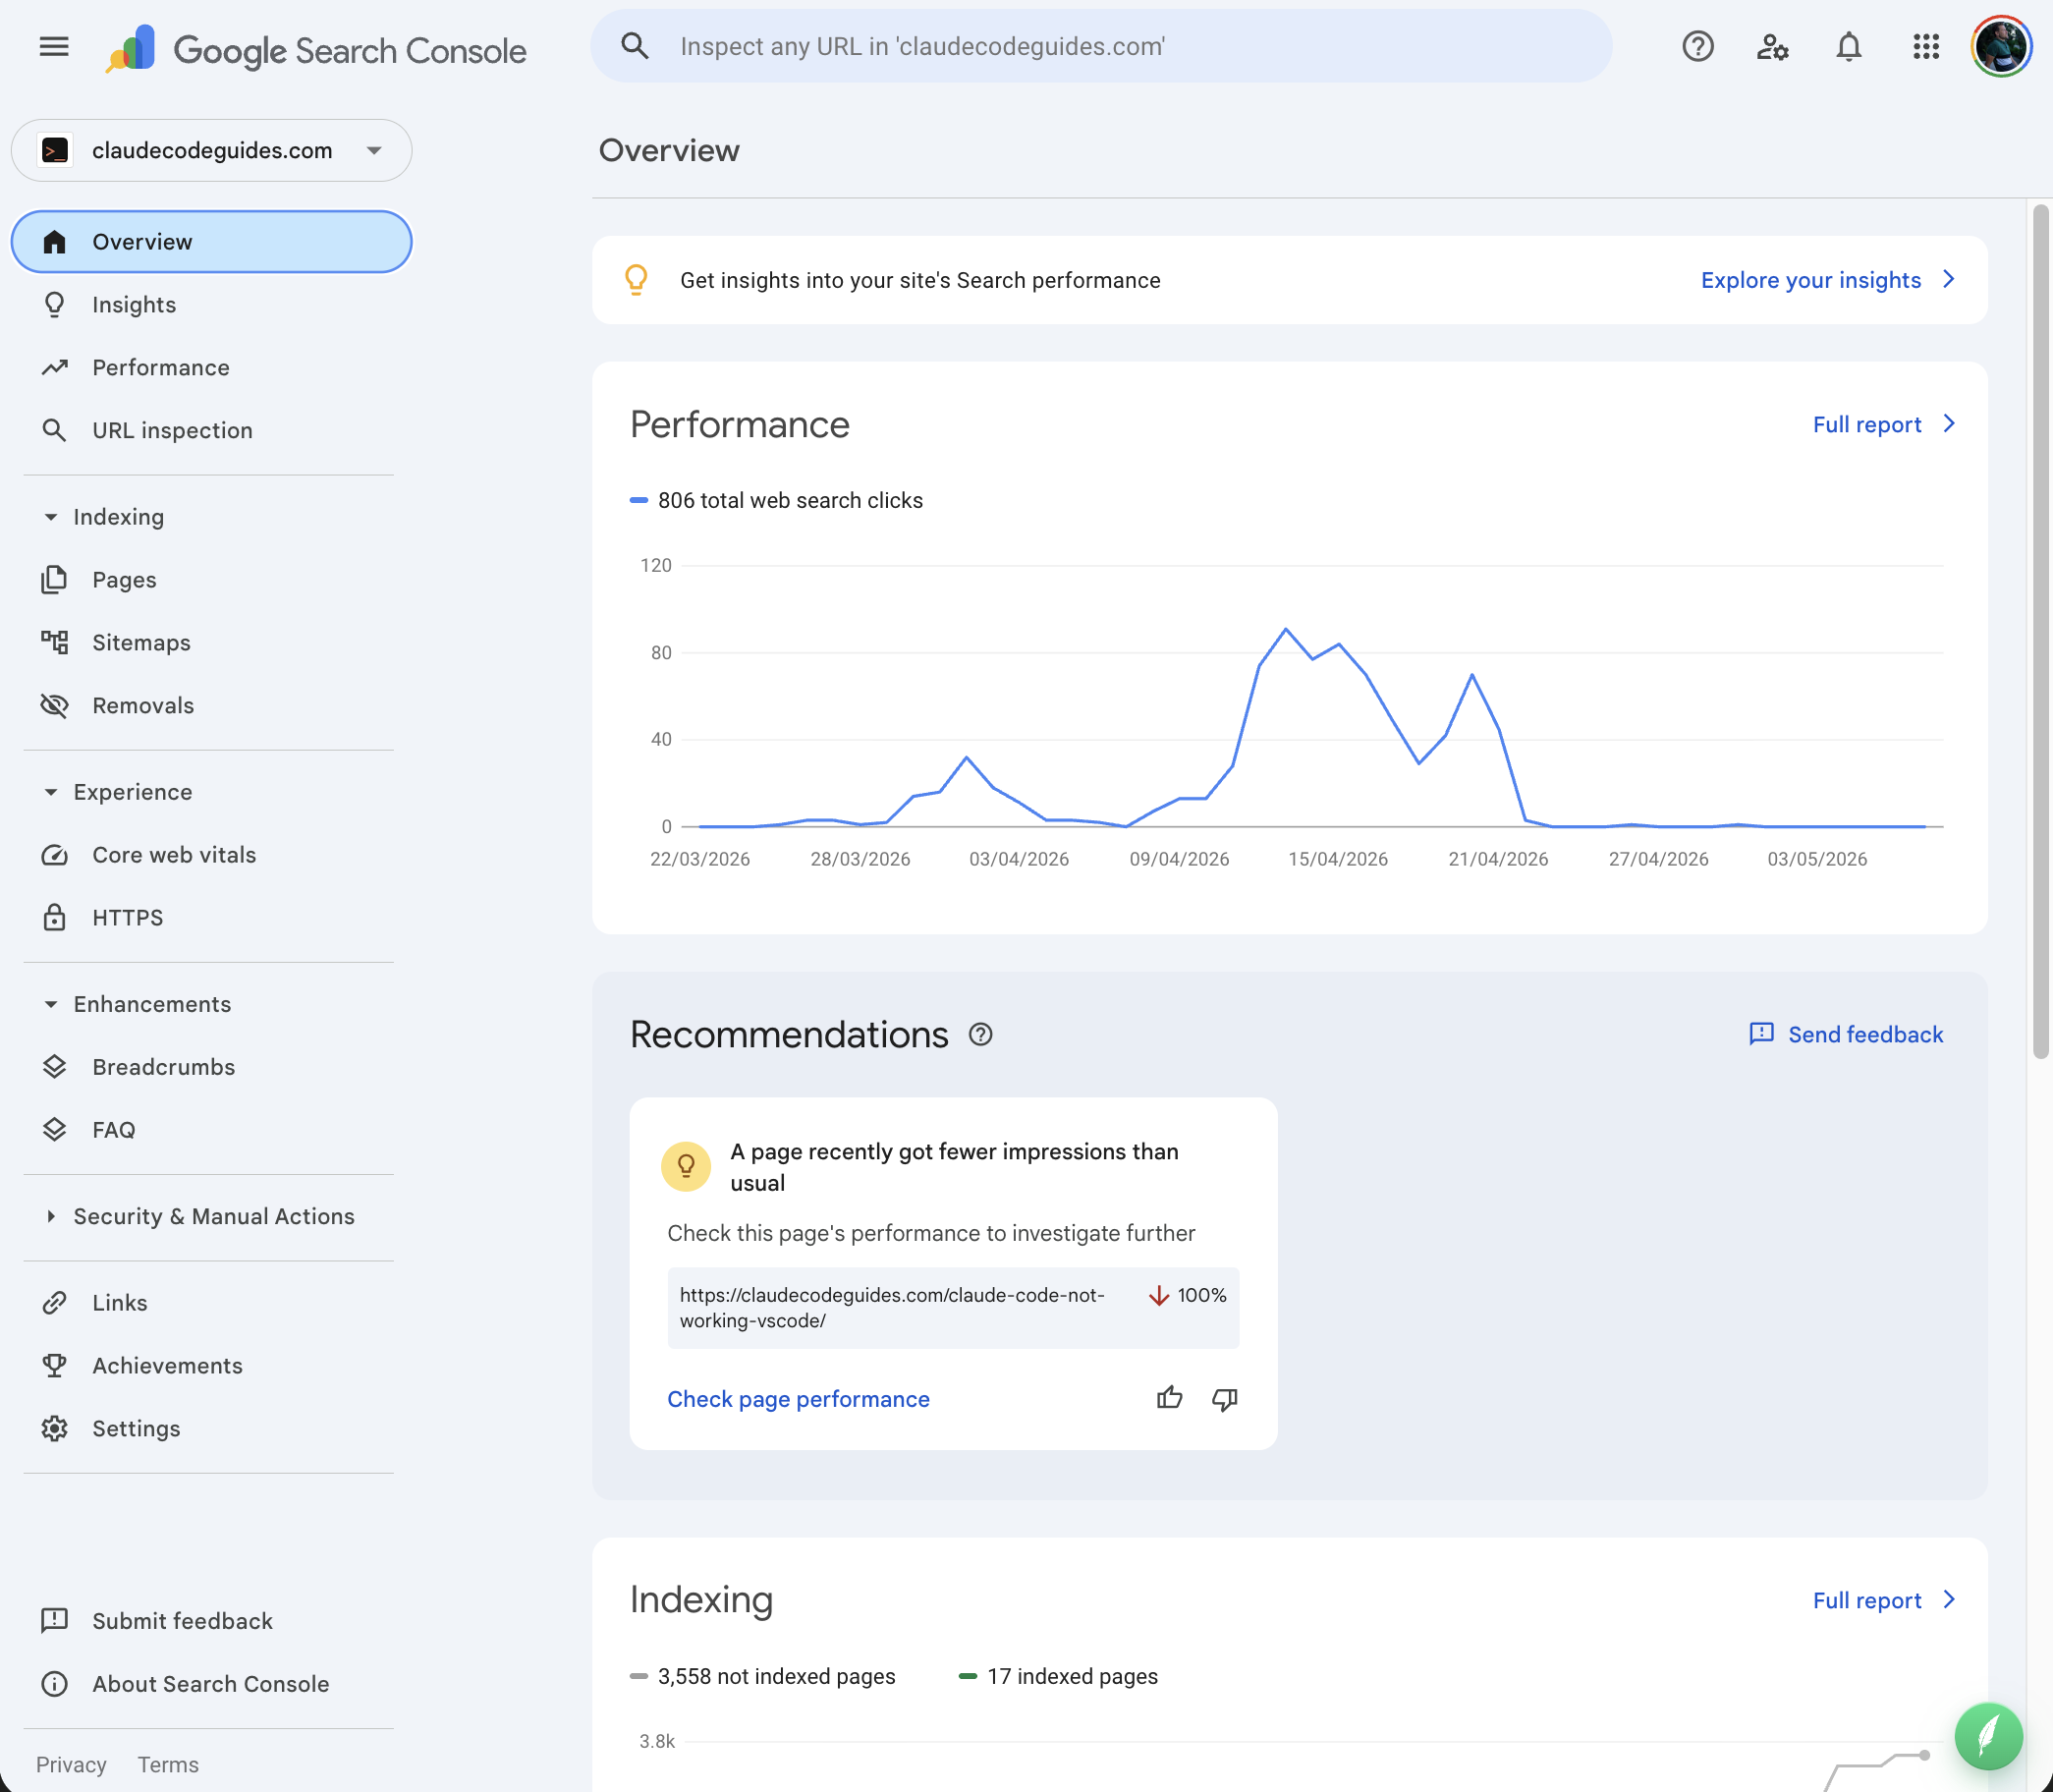The image size is (2053, 1792).
Task: Click the Google Search Console logo
Action: (x=316, y=49)
